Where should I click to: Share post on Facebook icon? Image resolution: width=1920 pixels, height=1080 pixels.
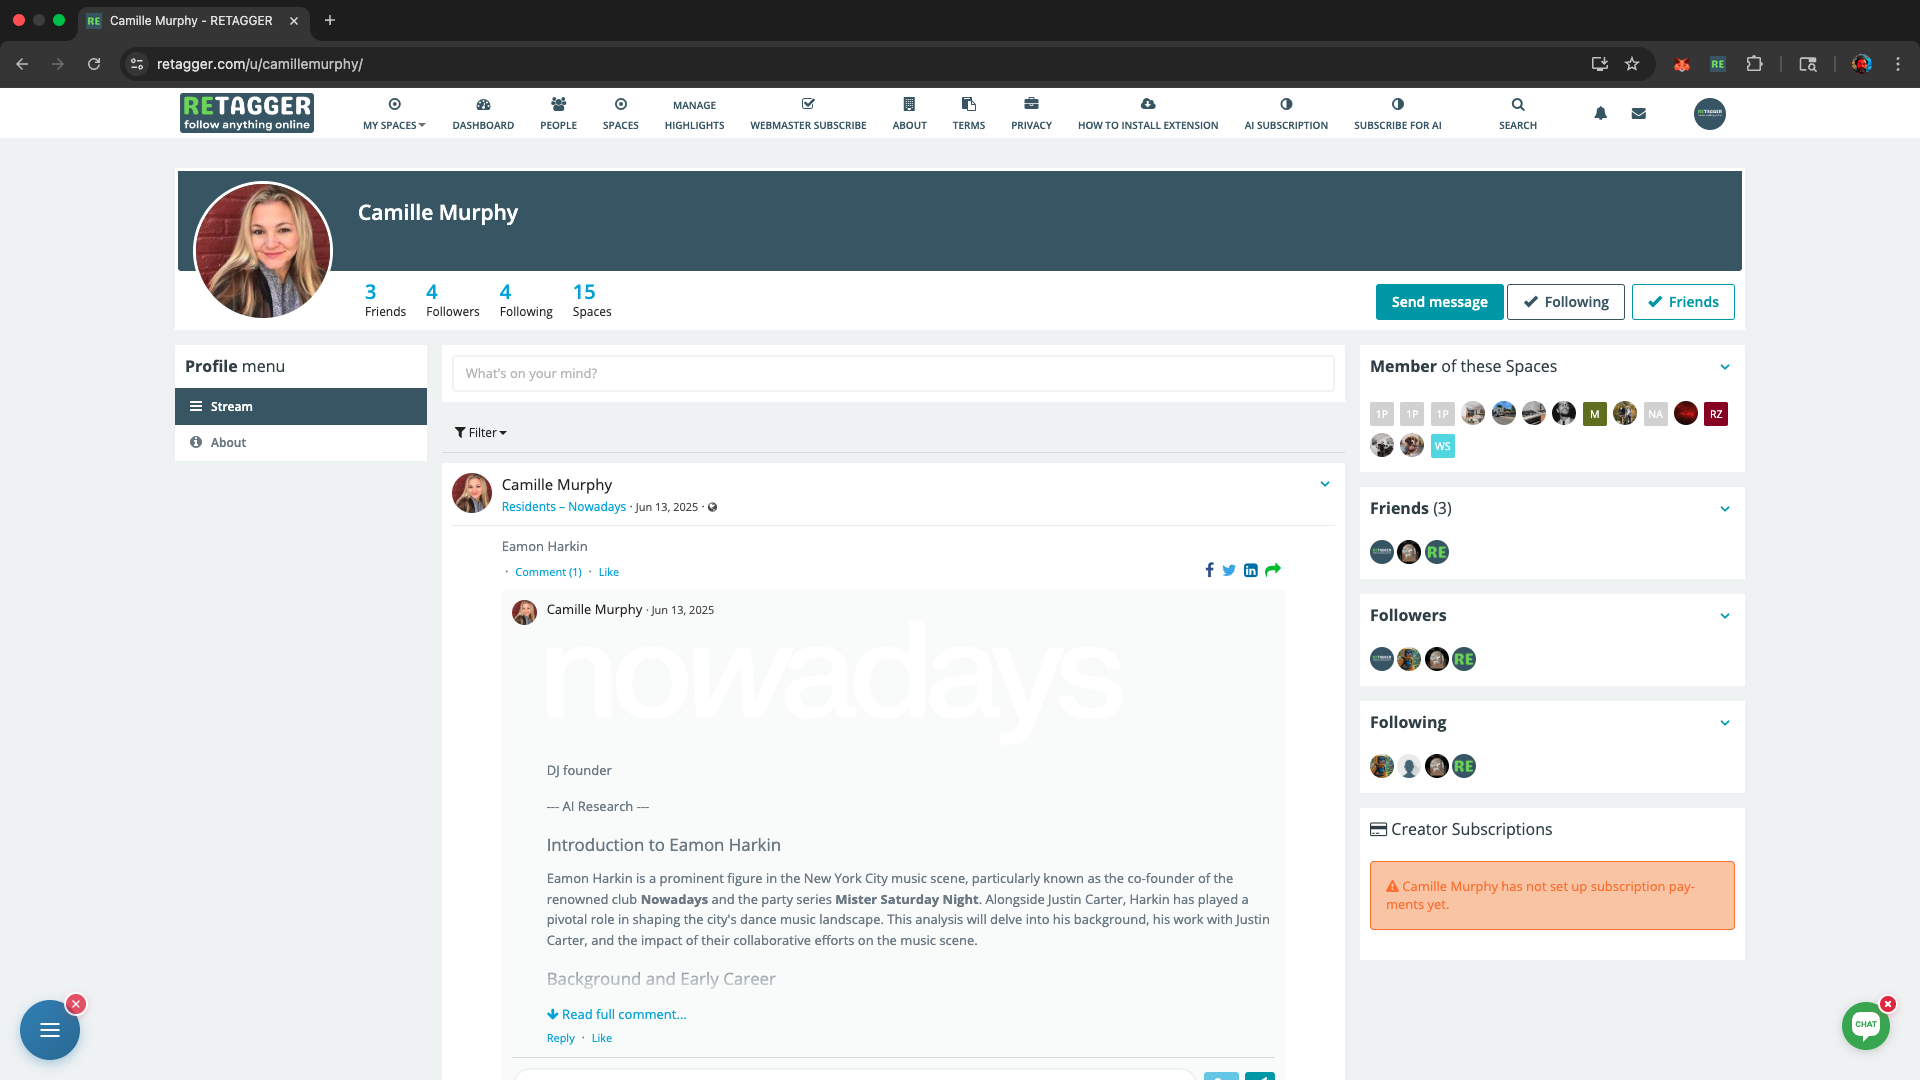1209,570
